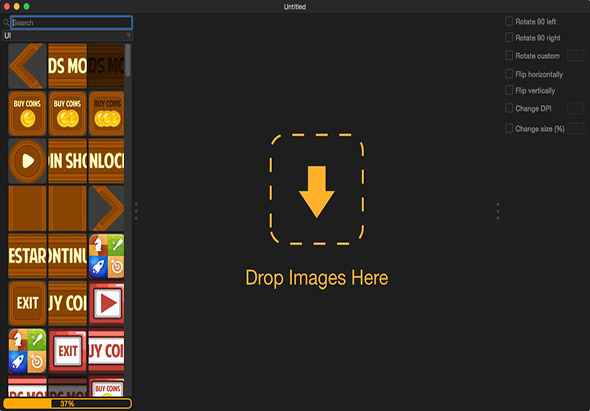590x411 pixels.
Task: Toggle Flip vertically checkbox
Action: click(x=509, y=90)
